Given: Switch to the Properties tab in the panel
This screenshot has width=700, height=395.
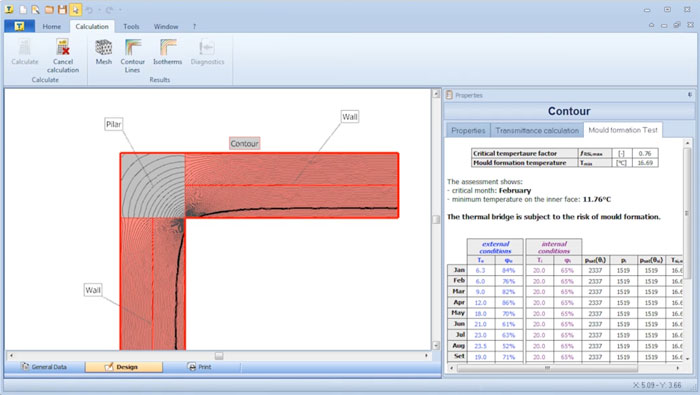Looking at the screenshot, I should [468, 130].
